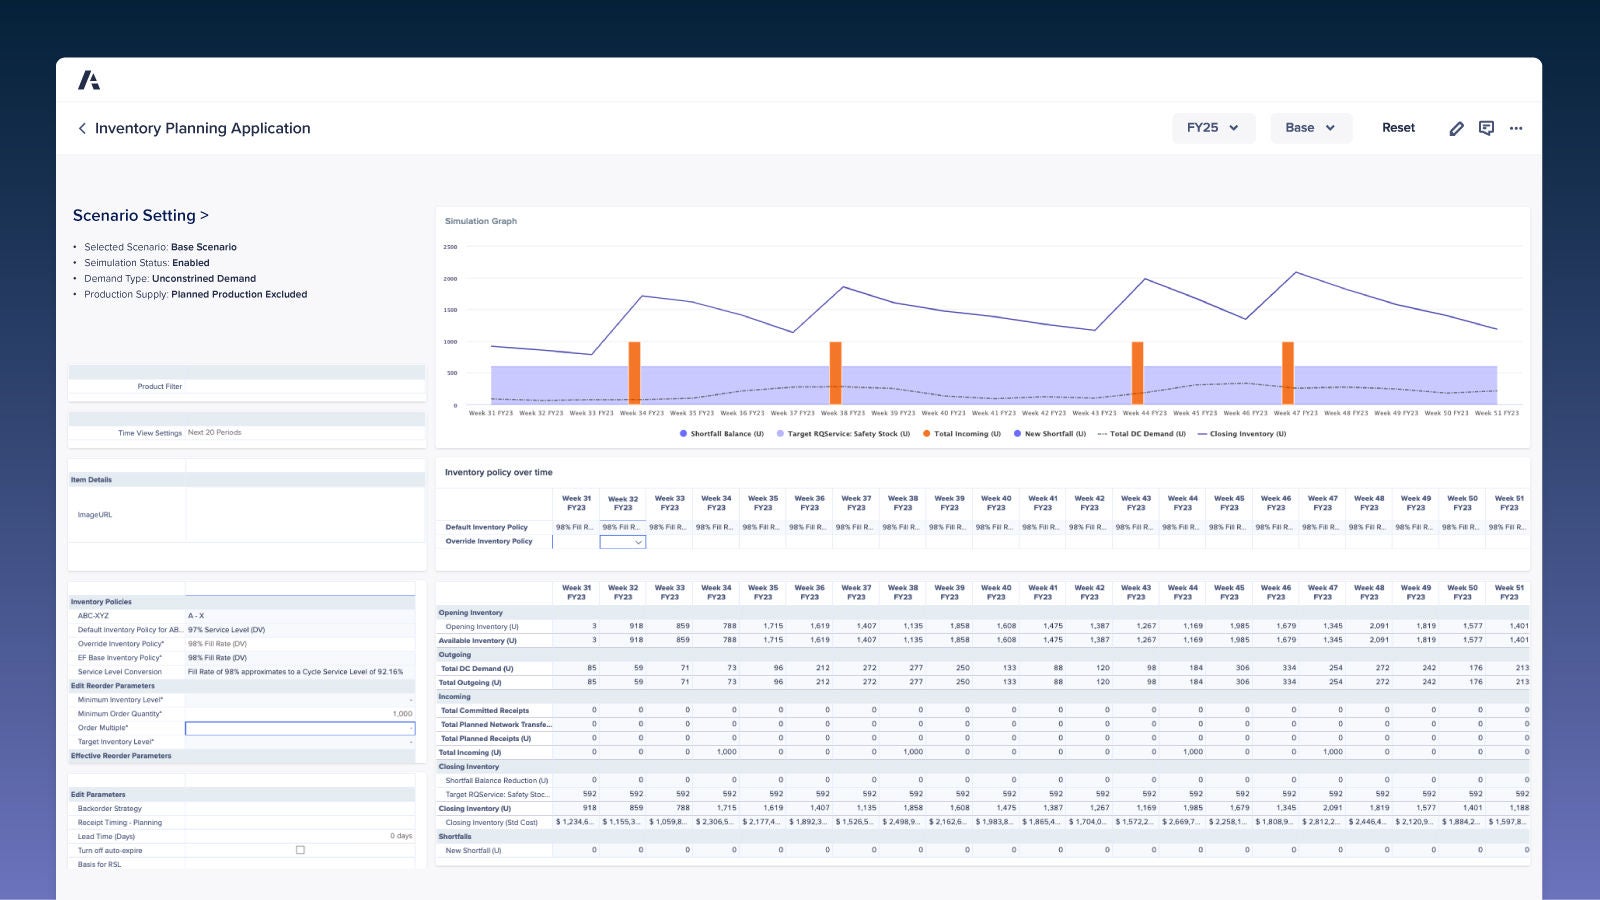The height and width of the screenshot is (900, 1600).
Task: Click the Anaplan logo icon
Action: click(x=89, y=81)
